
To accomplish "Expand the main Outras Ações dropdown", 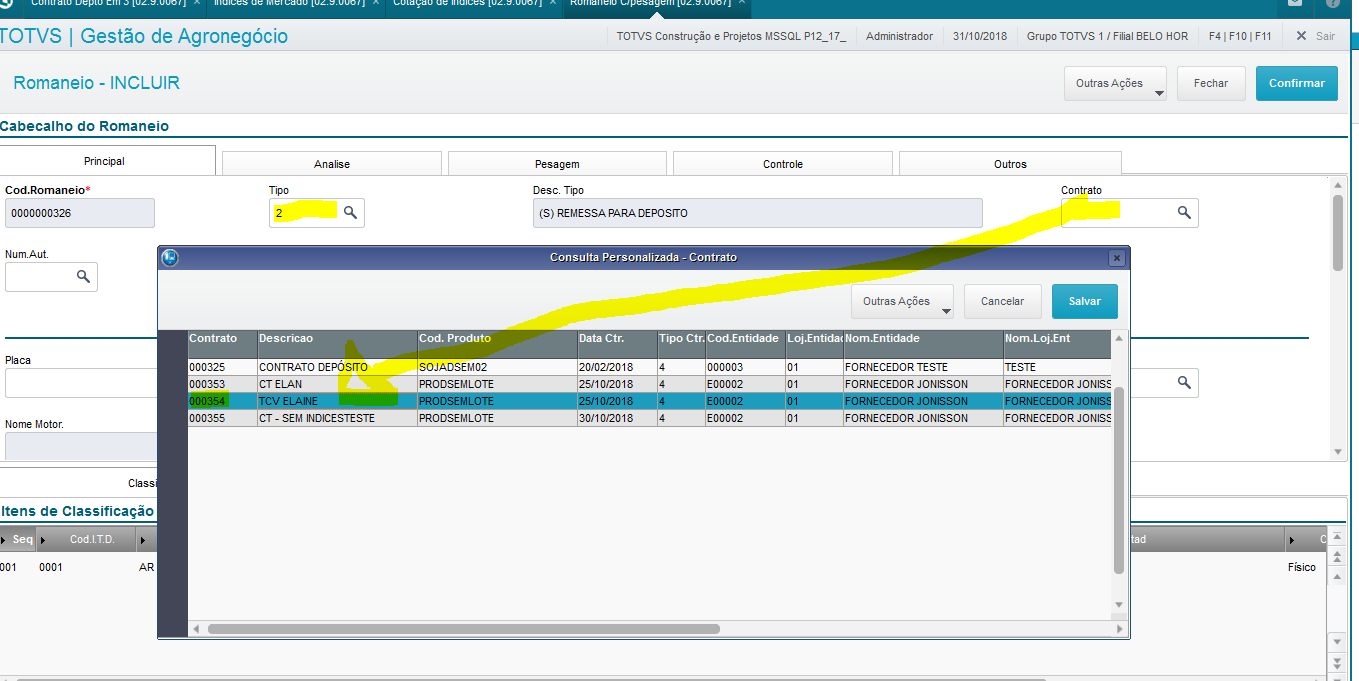I will pos(1116,84).
